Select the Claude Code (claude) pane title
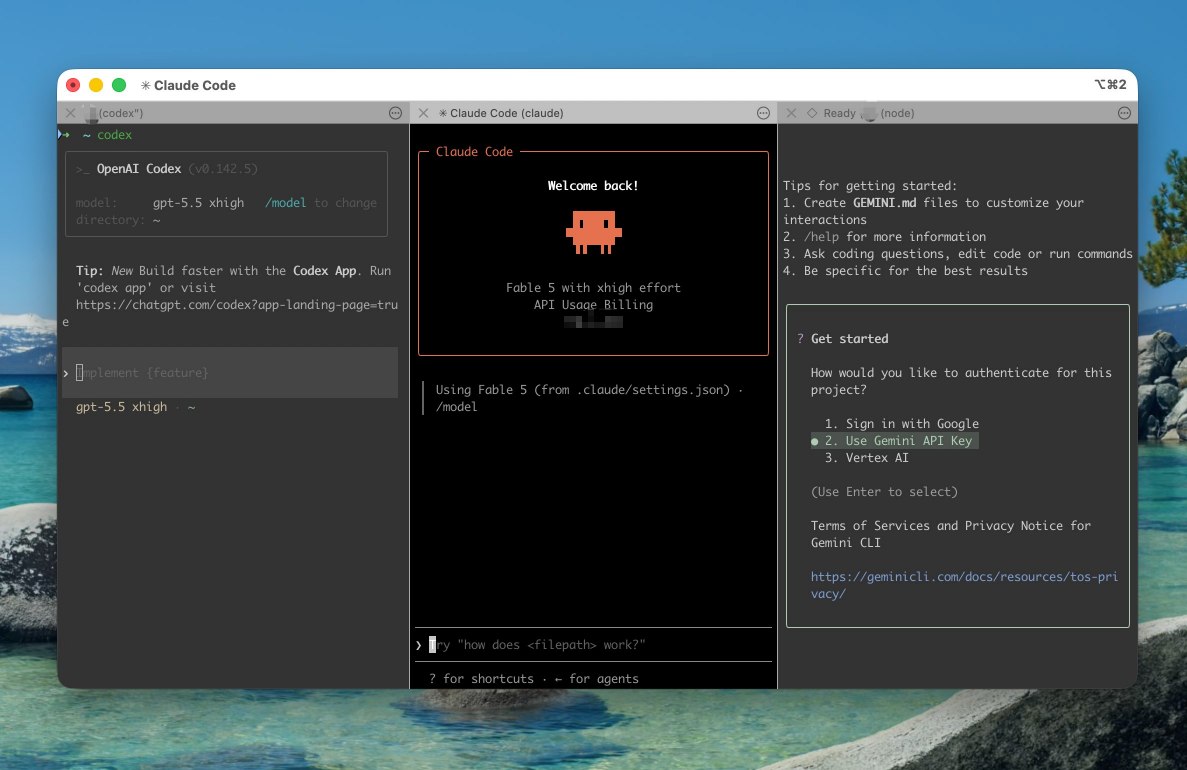 506,113
